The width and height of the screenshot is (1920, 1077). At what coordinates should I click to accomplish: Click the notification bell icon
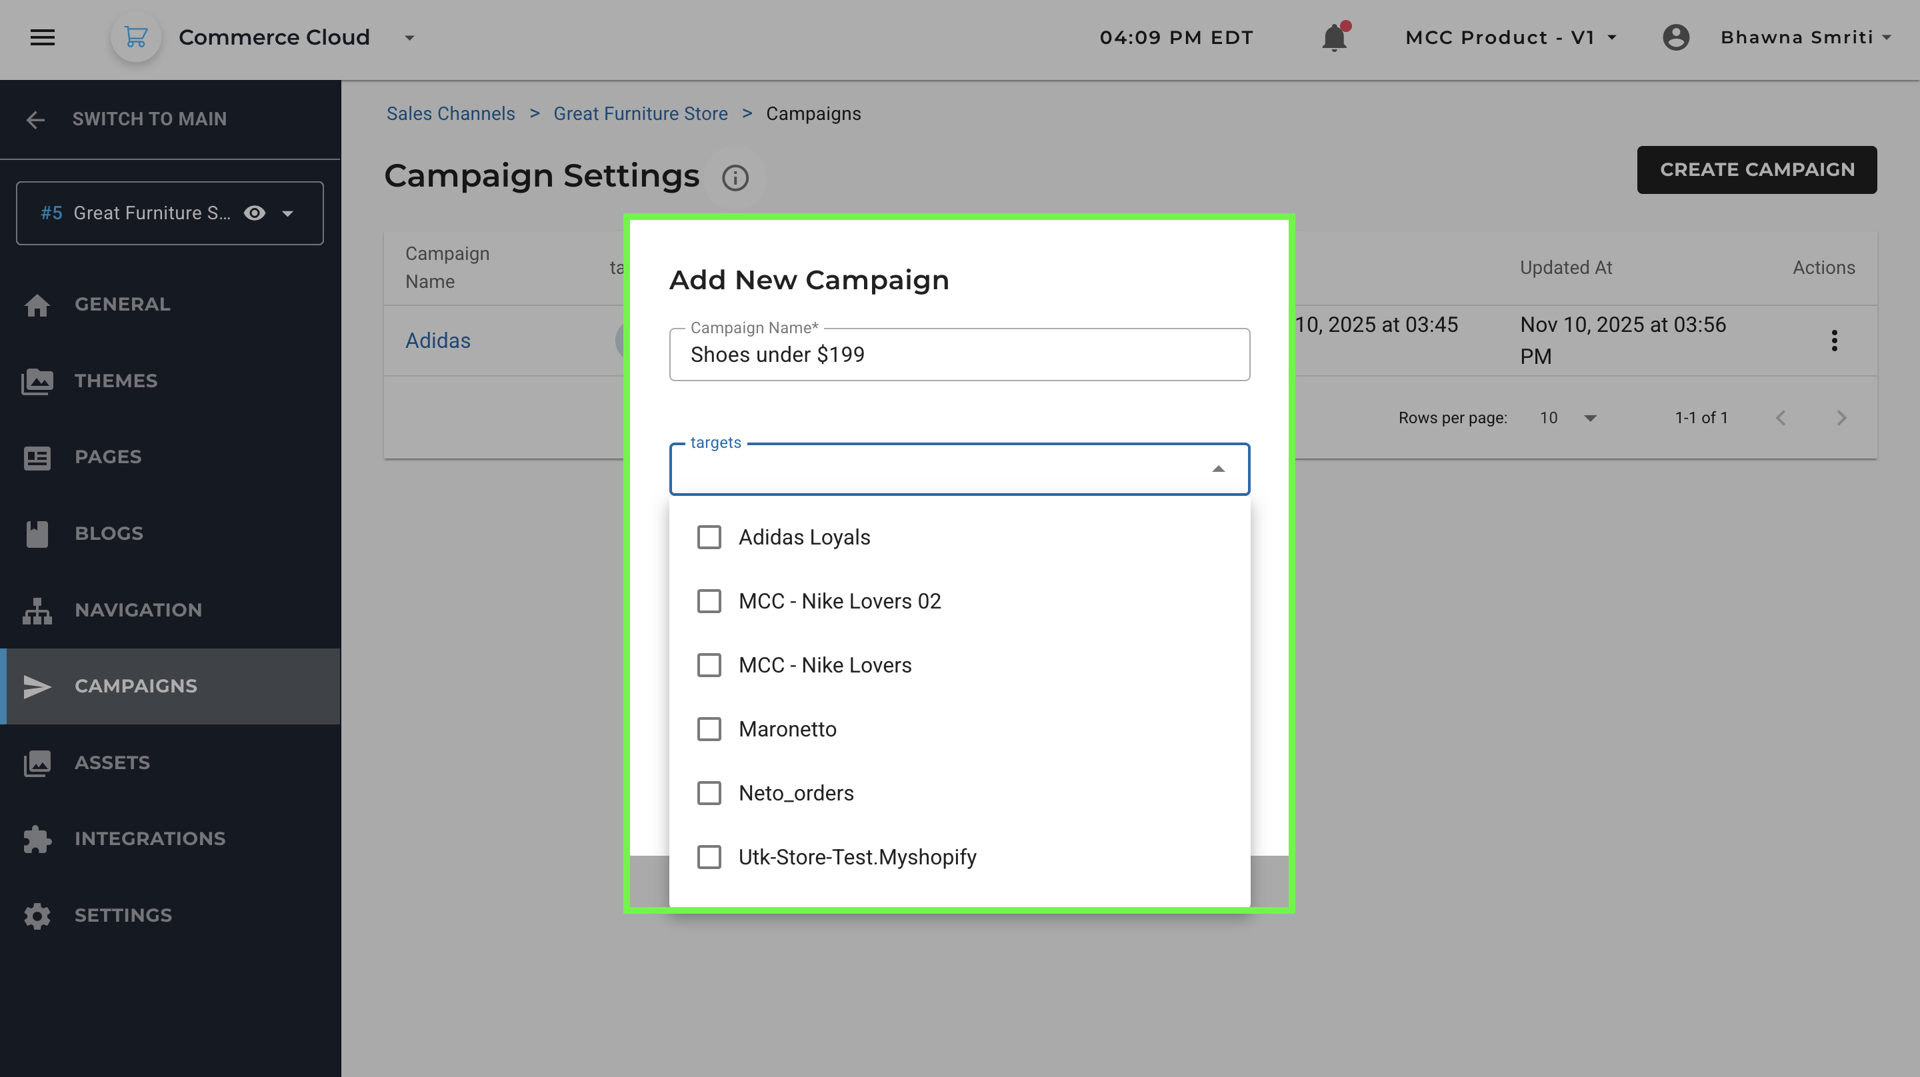coord(1334,38)
